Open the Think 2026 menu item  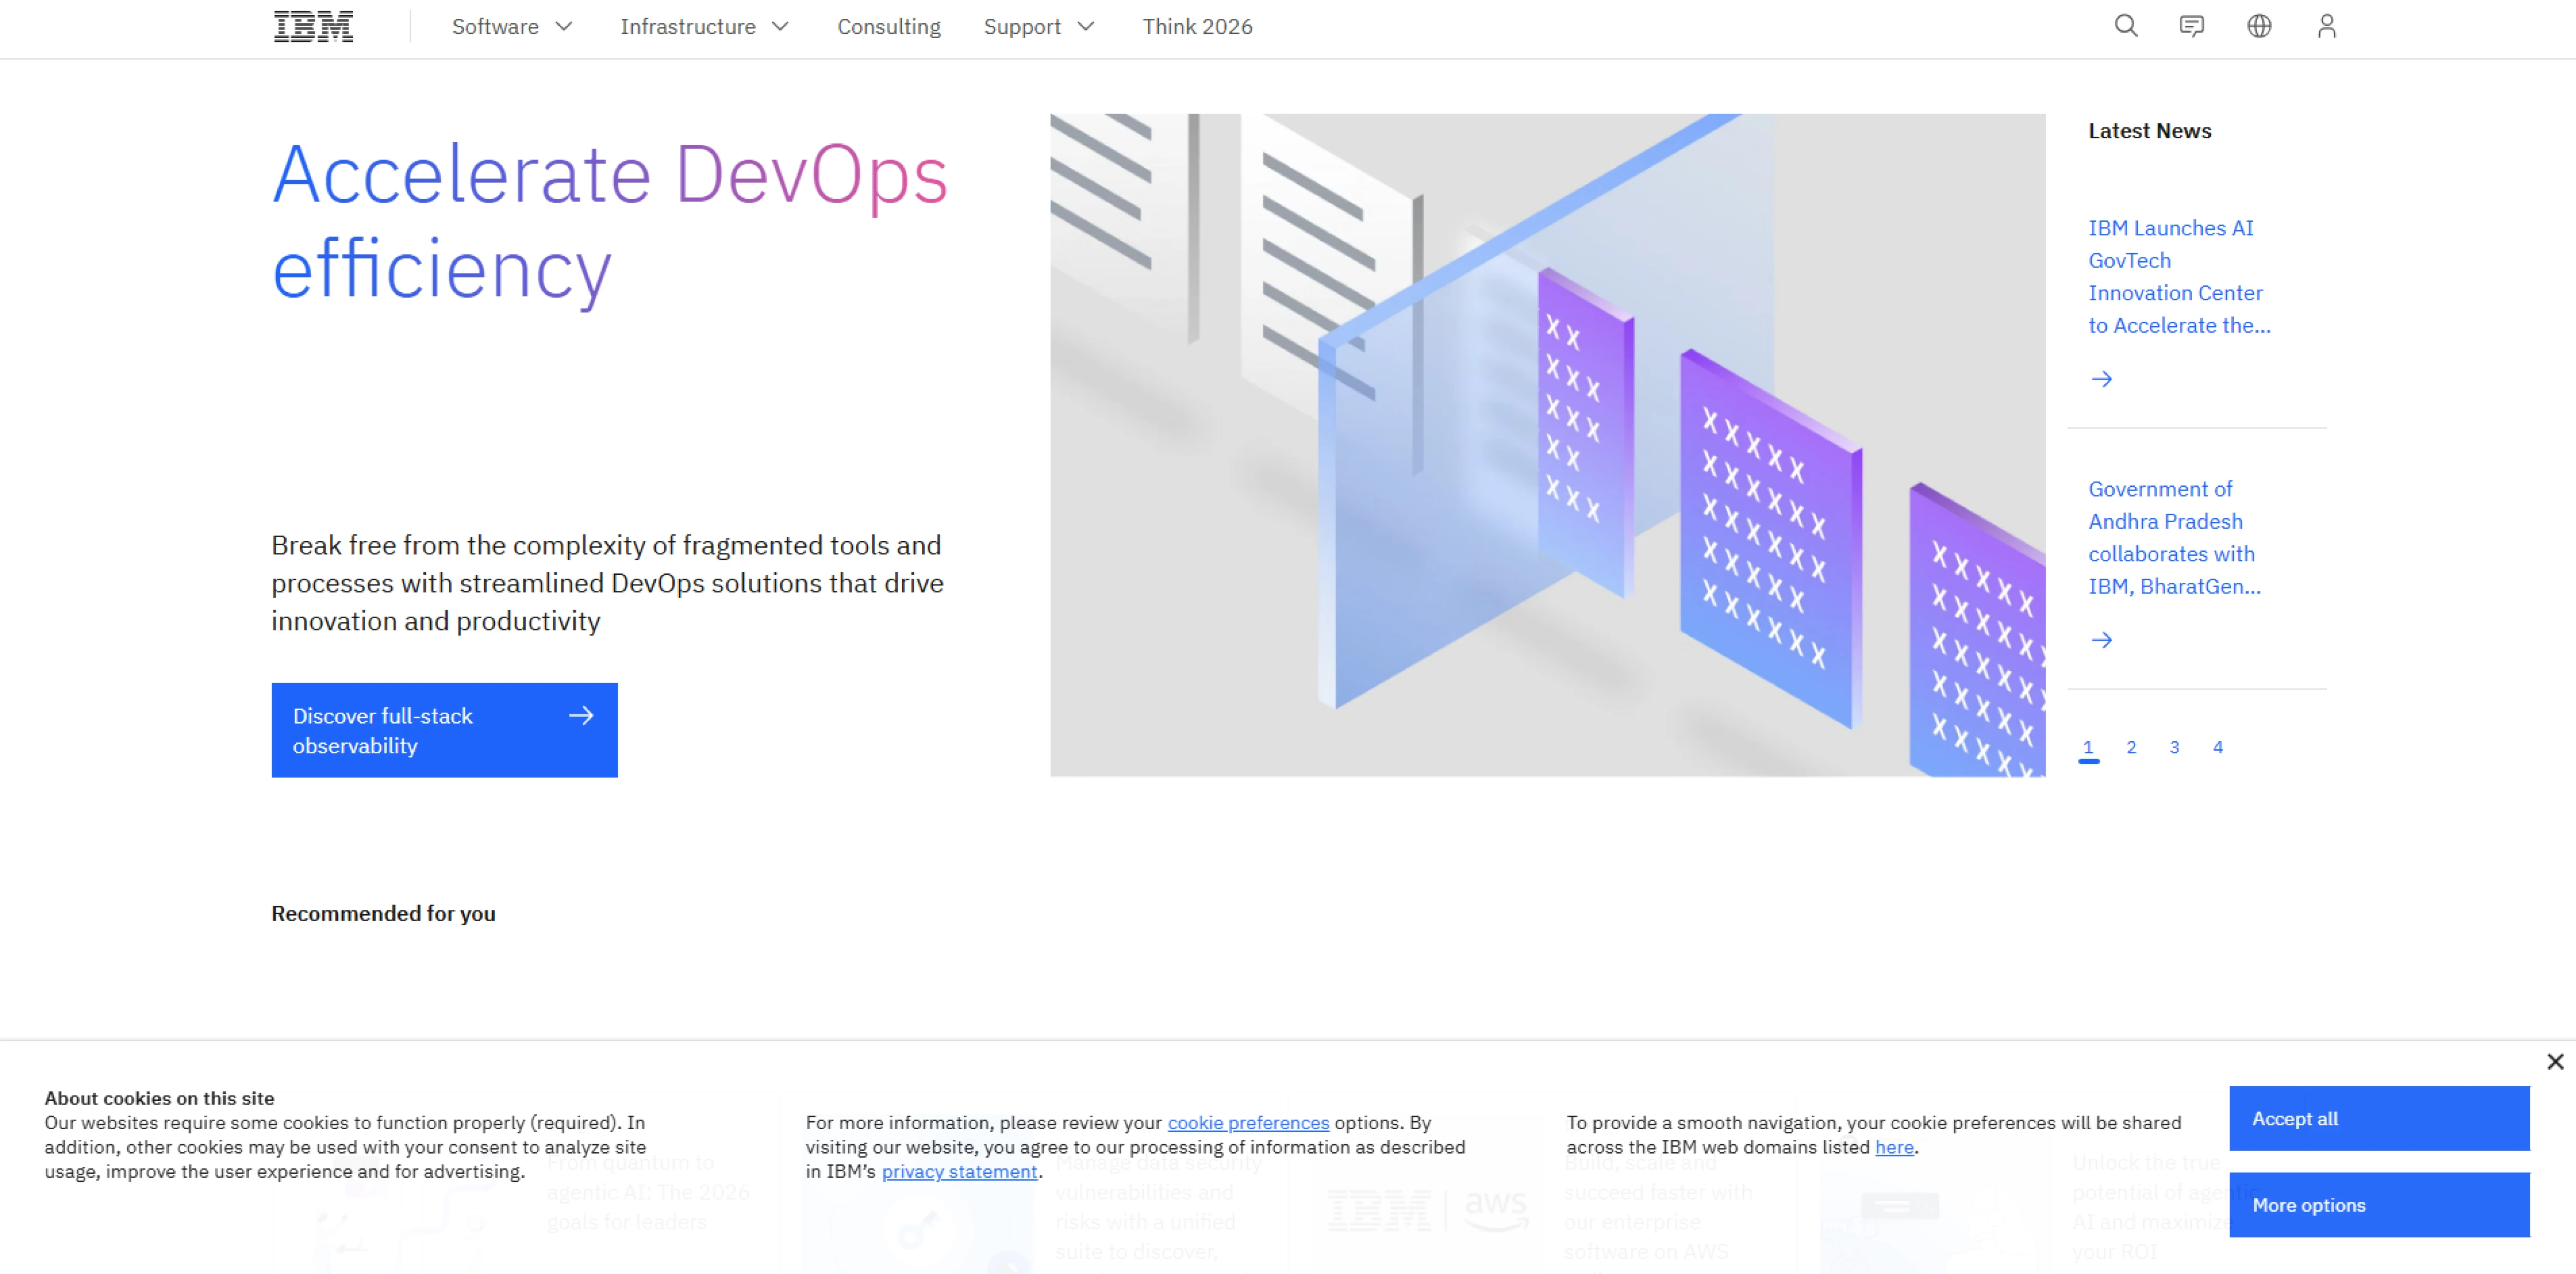click(x=1197, y=27)
